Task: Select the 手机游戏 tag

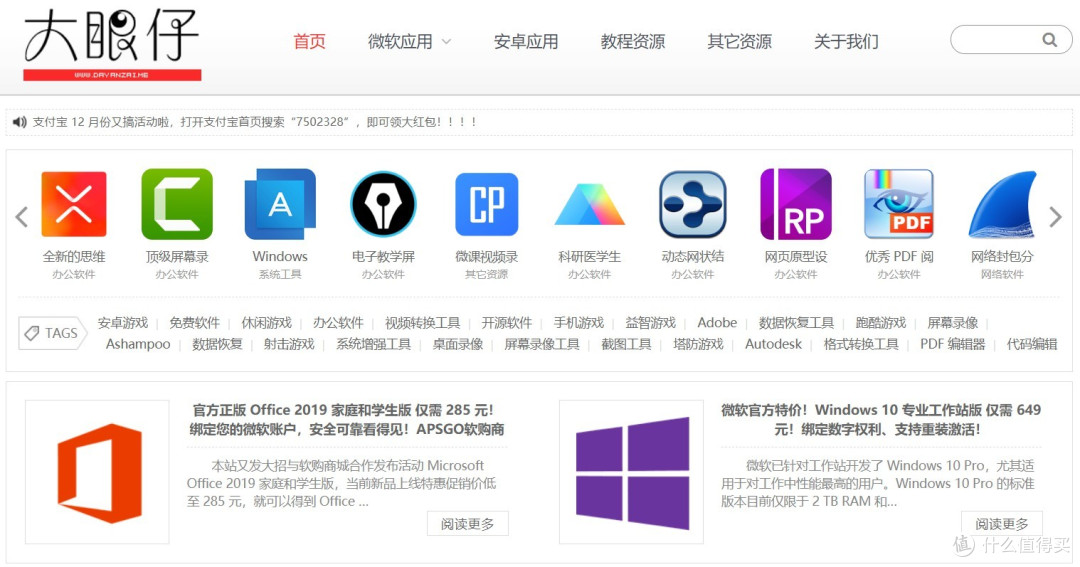Action: click(579, 322)
